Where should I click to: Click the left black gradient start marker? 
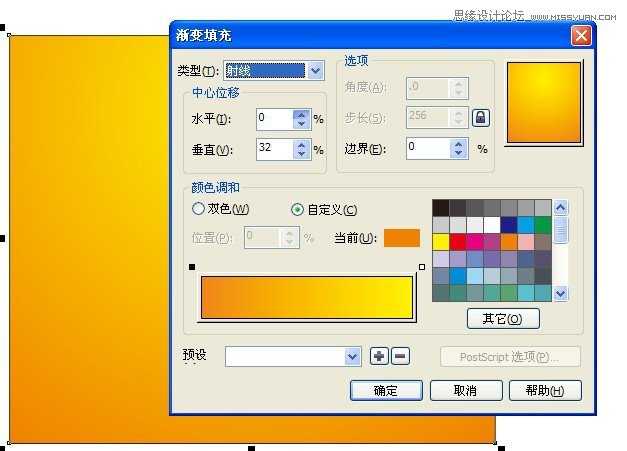pos(192,267)
